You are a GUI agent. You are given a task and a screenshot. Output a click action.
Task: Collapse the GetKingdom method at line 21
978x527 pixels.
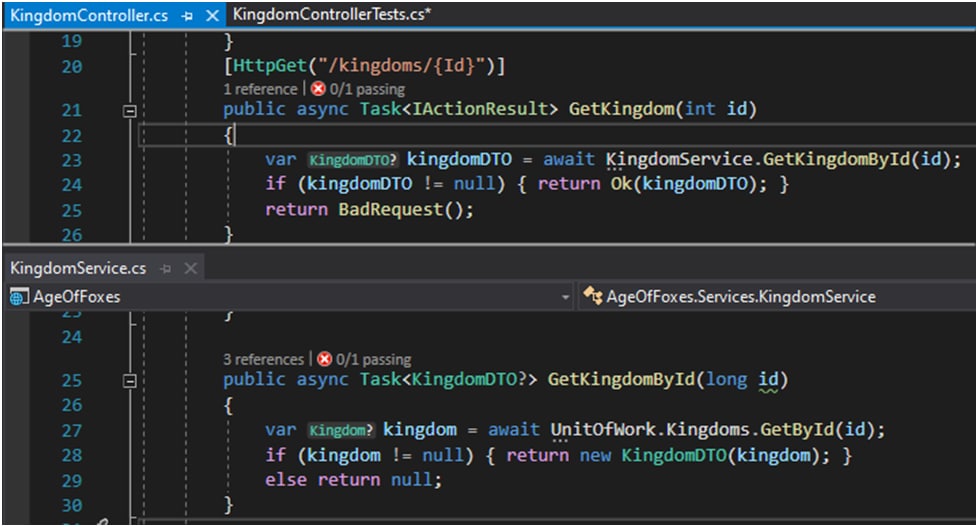(130, 111)
